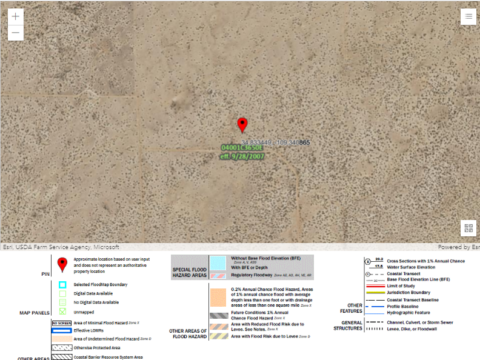Viewport: 480px width, 360px height.
Task: Click the red Limit of Study line
Action: pos(375,286)
